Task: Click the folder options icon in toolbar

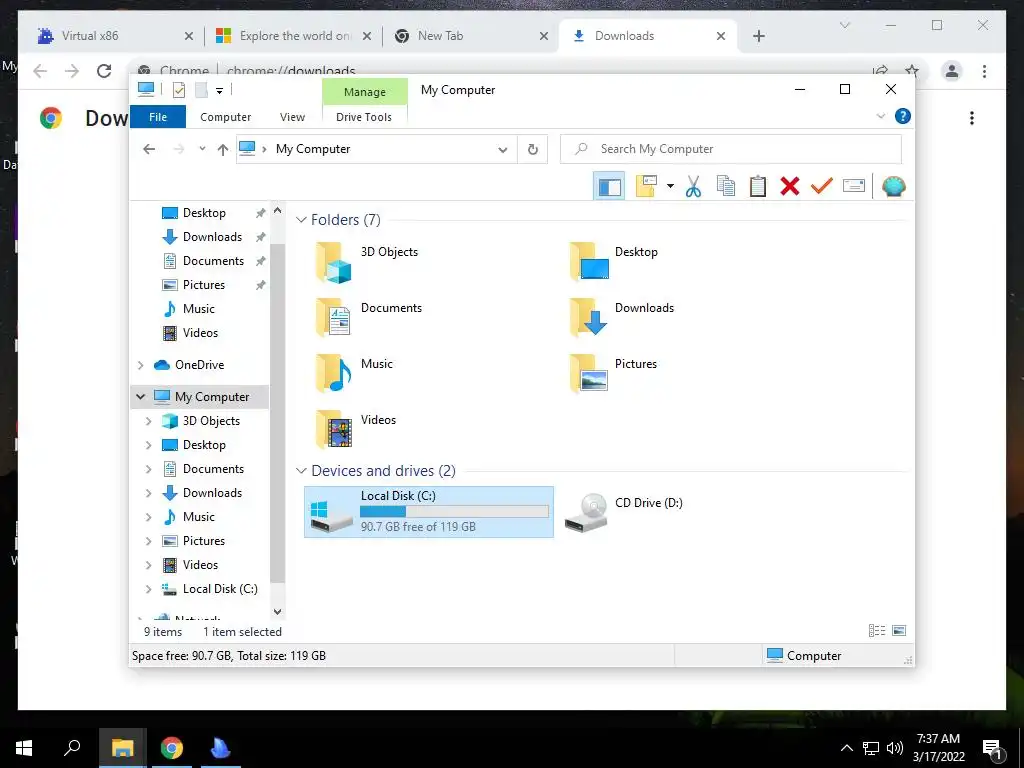Action: (x=646, y=187)
